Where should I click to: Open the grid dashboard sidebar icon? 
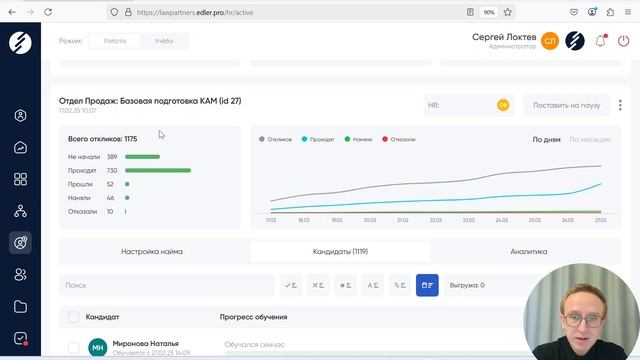pos(20,179)
